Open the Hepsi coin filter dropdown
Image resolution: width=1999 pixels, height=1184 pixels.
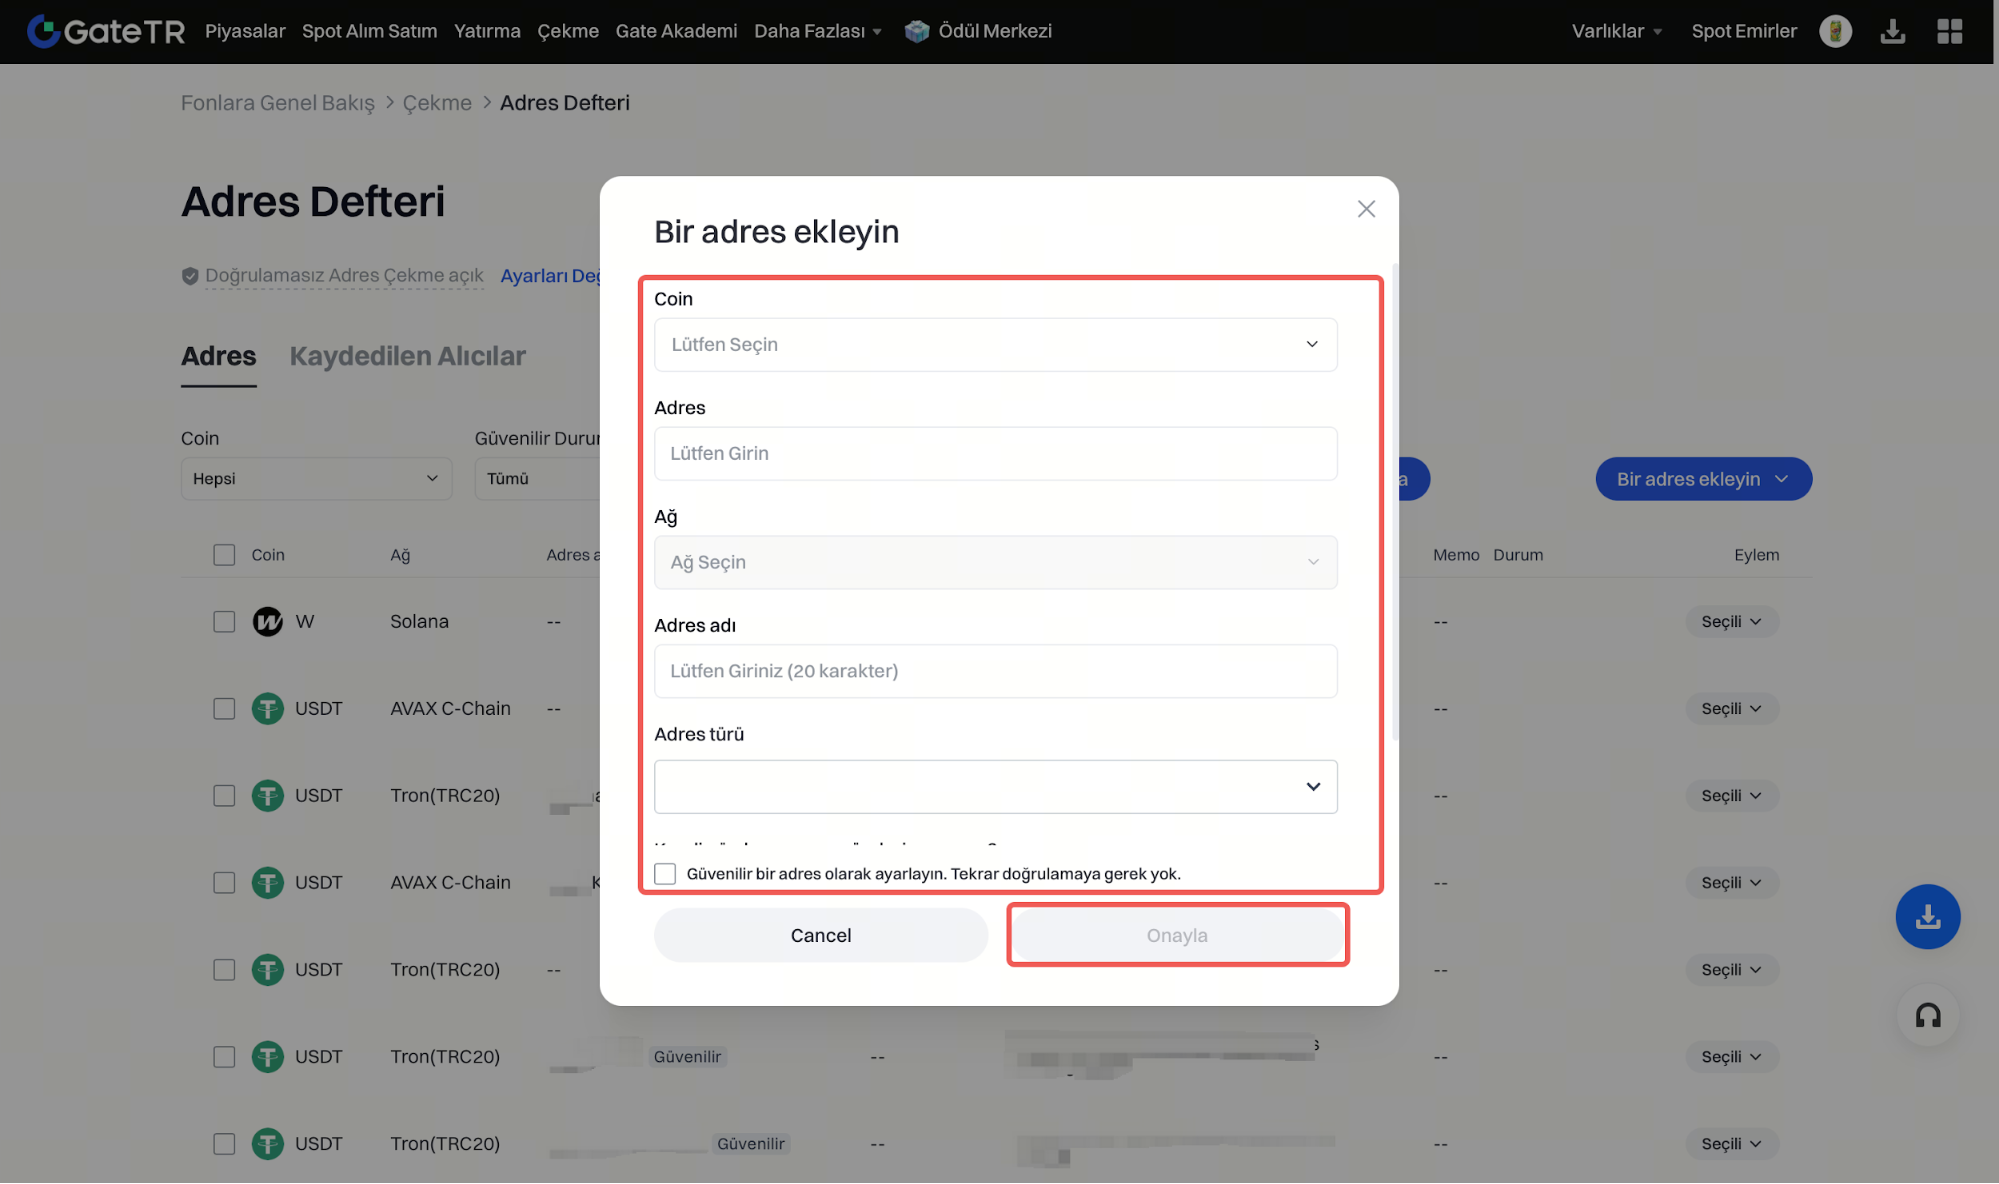click(316, 479)
